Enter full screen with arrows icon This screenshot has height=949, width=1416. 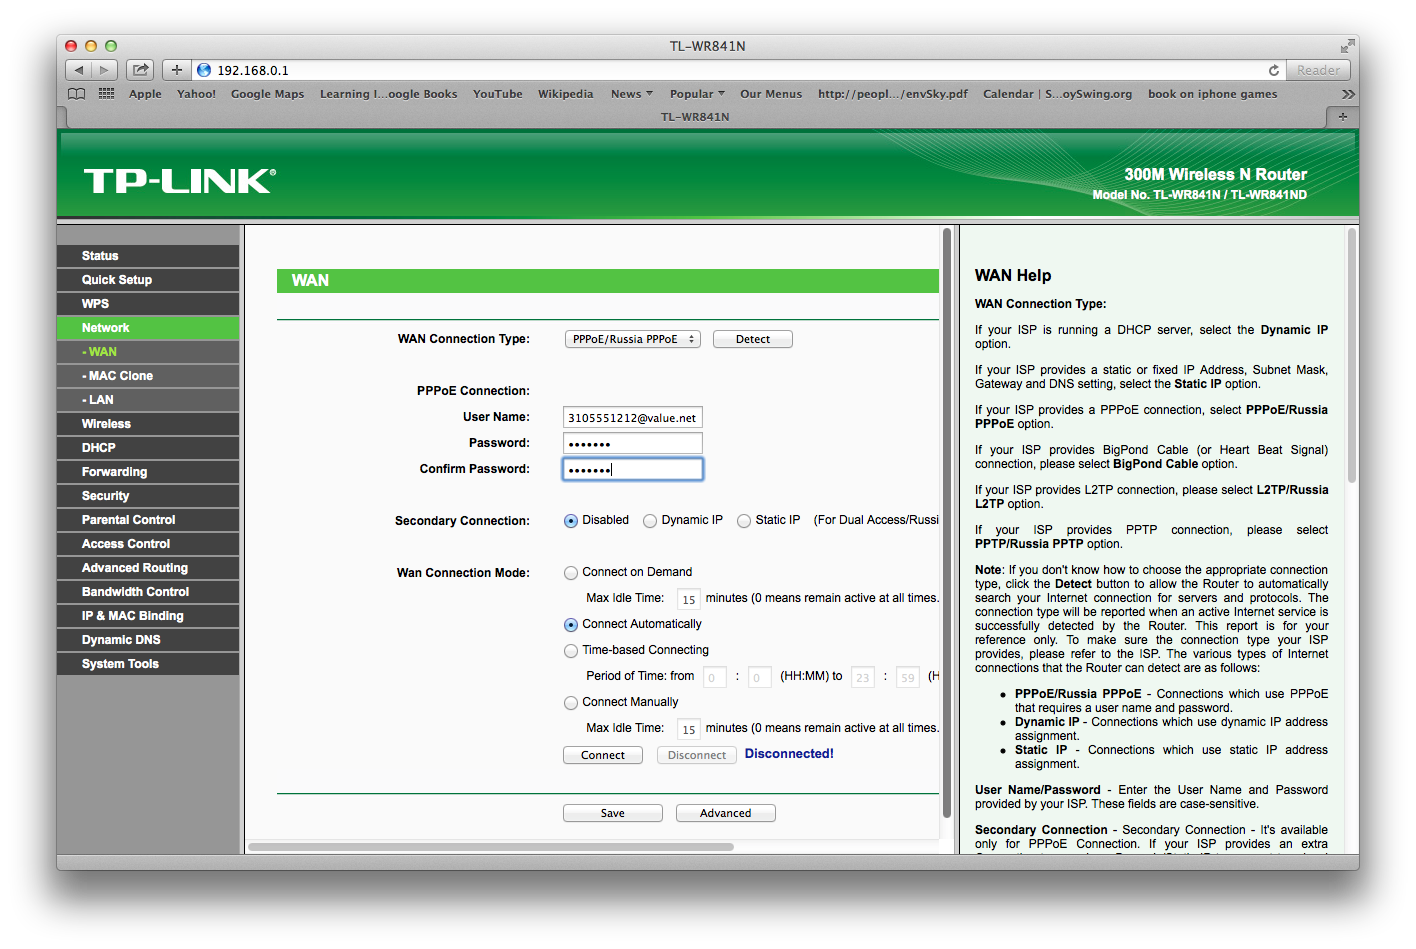pyautogui.click(x=1347, y=46)
